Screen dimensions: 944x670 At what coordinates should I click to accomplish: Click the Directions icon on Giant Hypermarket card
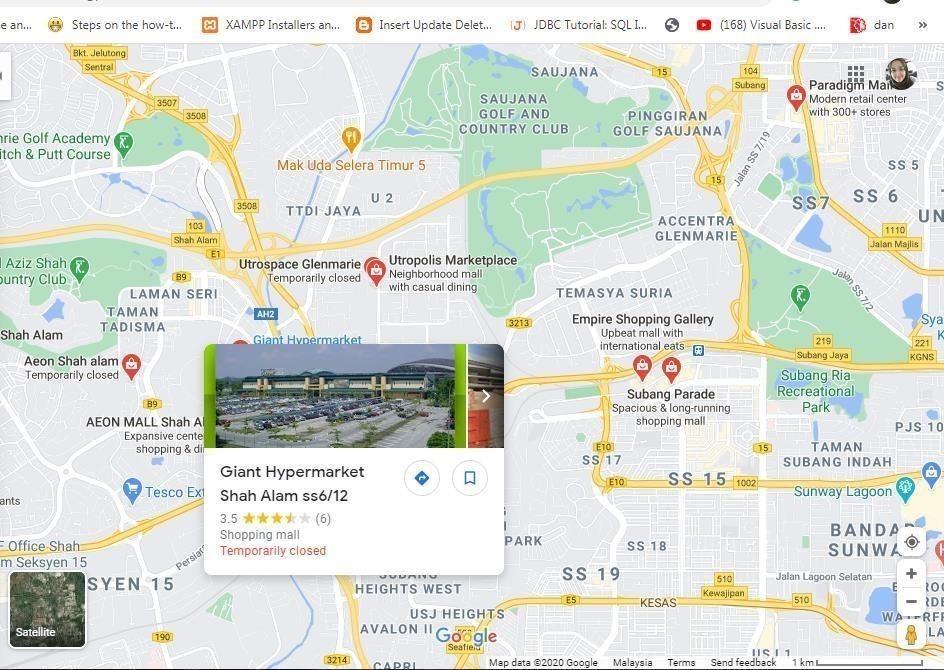[x=421, y=478]
